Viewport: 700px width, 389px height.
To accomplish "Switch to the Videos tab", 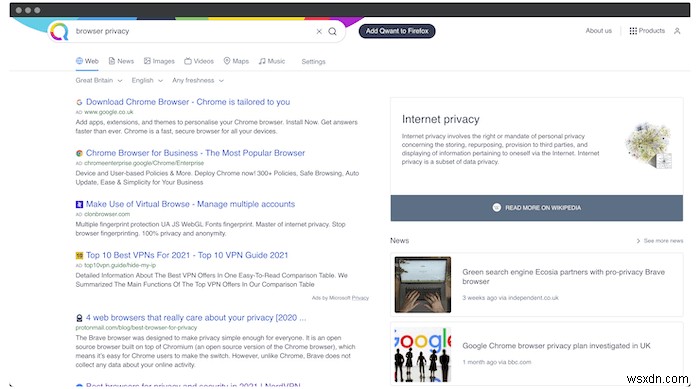I will coord(199,61).
